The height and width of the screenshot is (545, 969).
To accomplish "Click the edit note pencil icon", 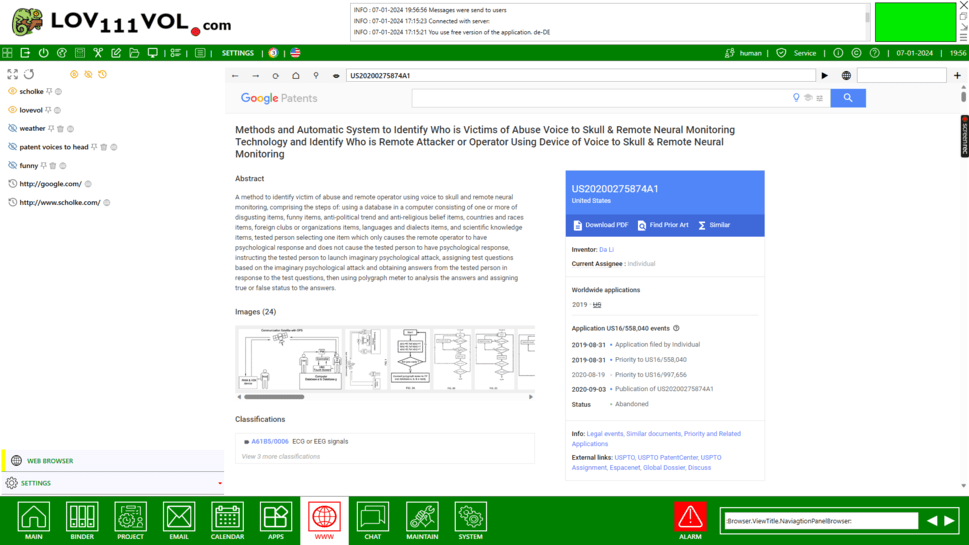I will click(116, 53).
